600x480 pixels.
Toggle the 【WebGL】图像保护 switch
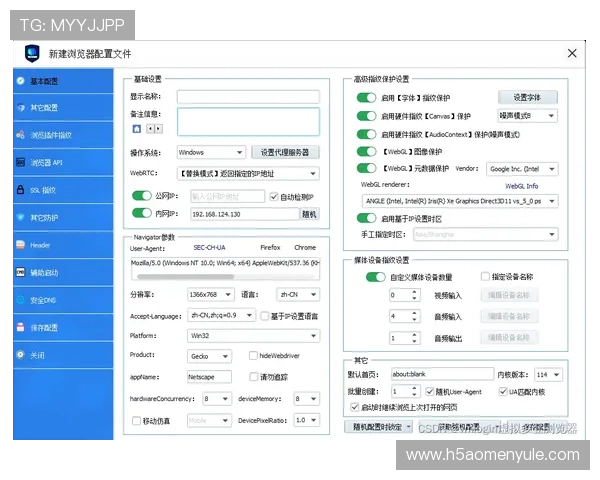[366, 152]
